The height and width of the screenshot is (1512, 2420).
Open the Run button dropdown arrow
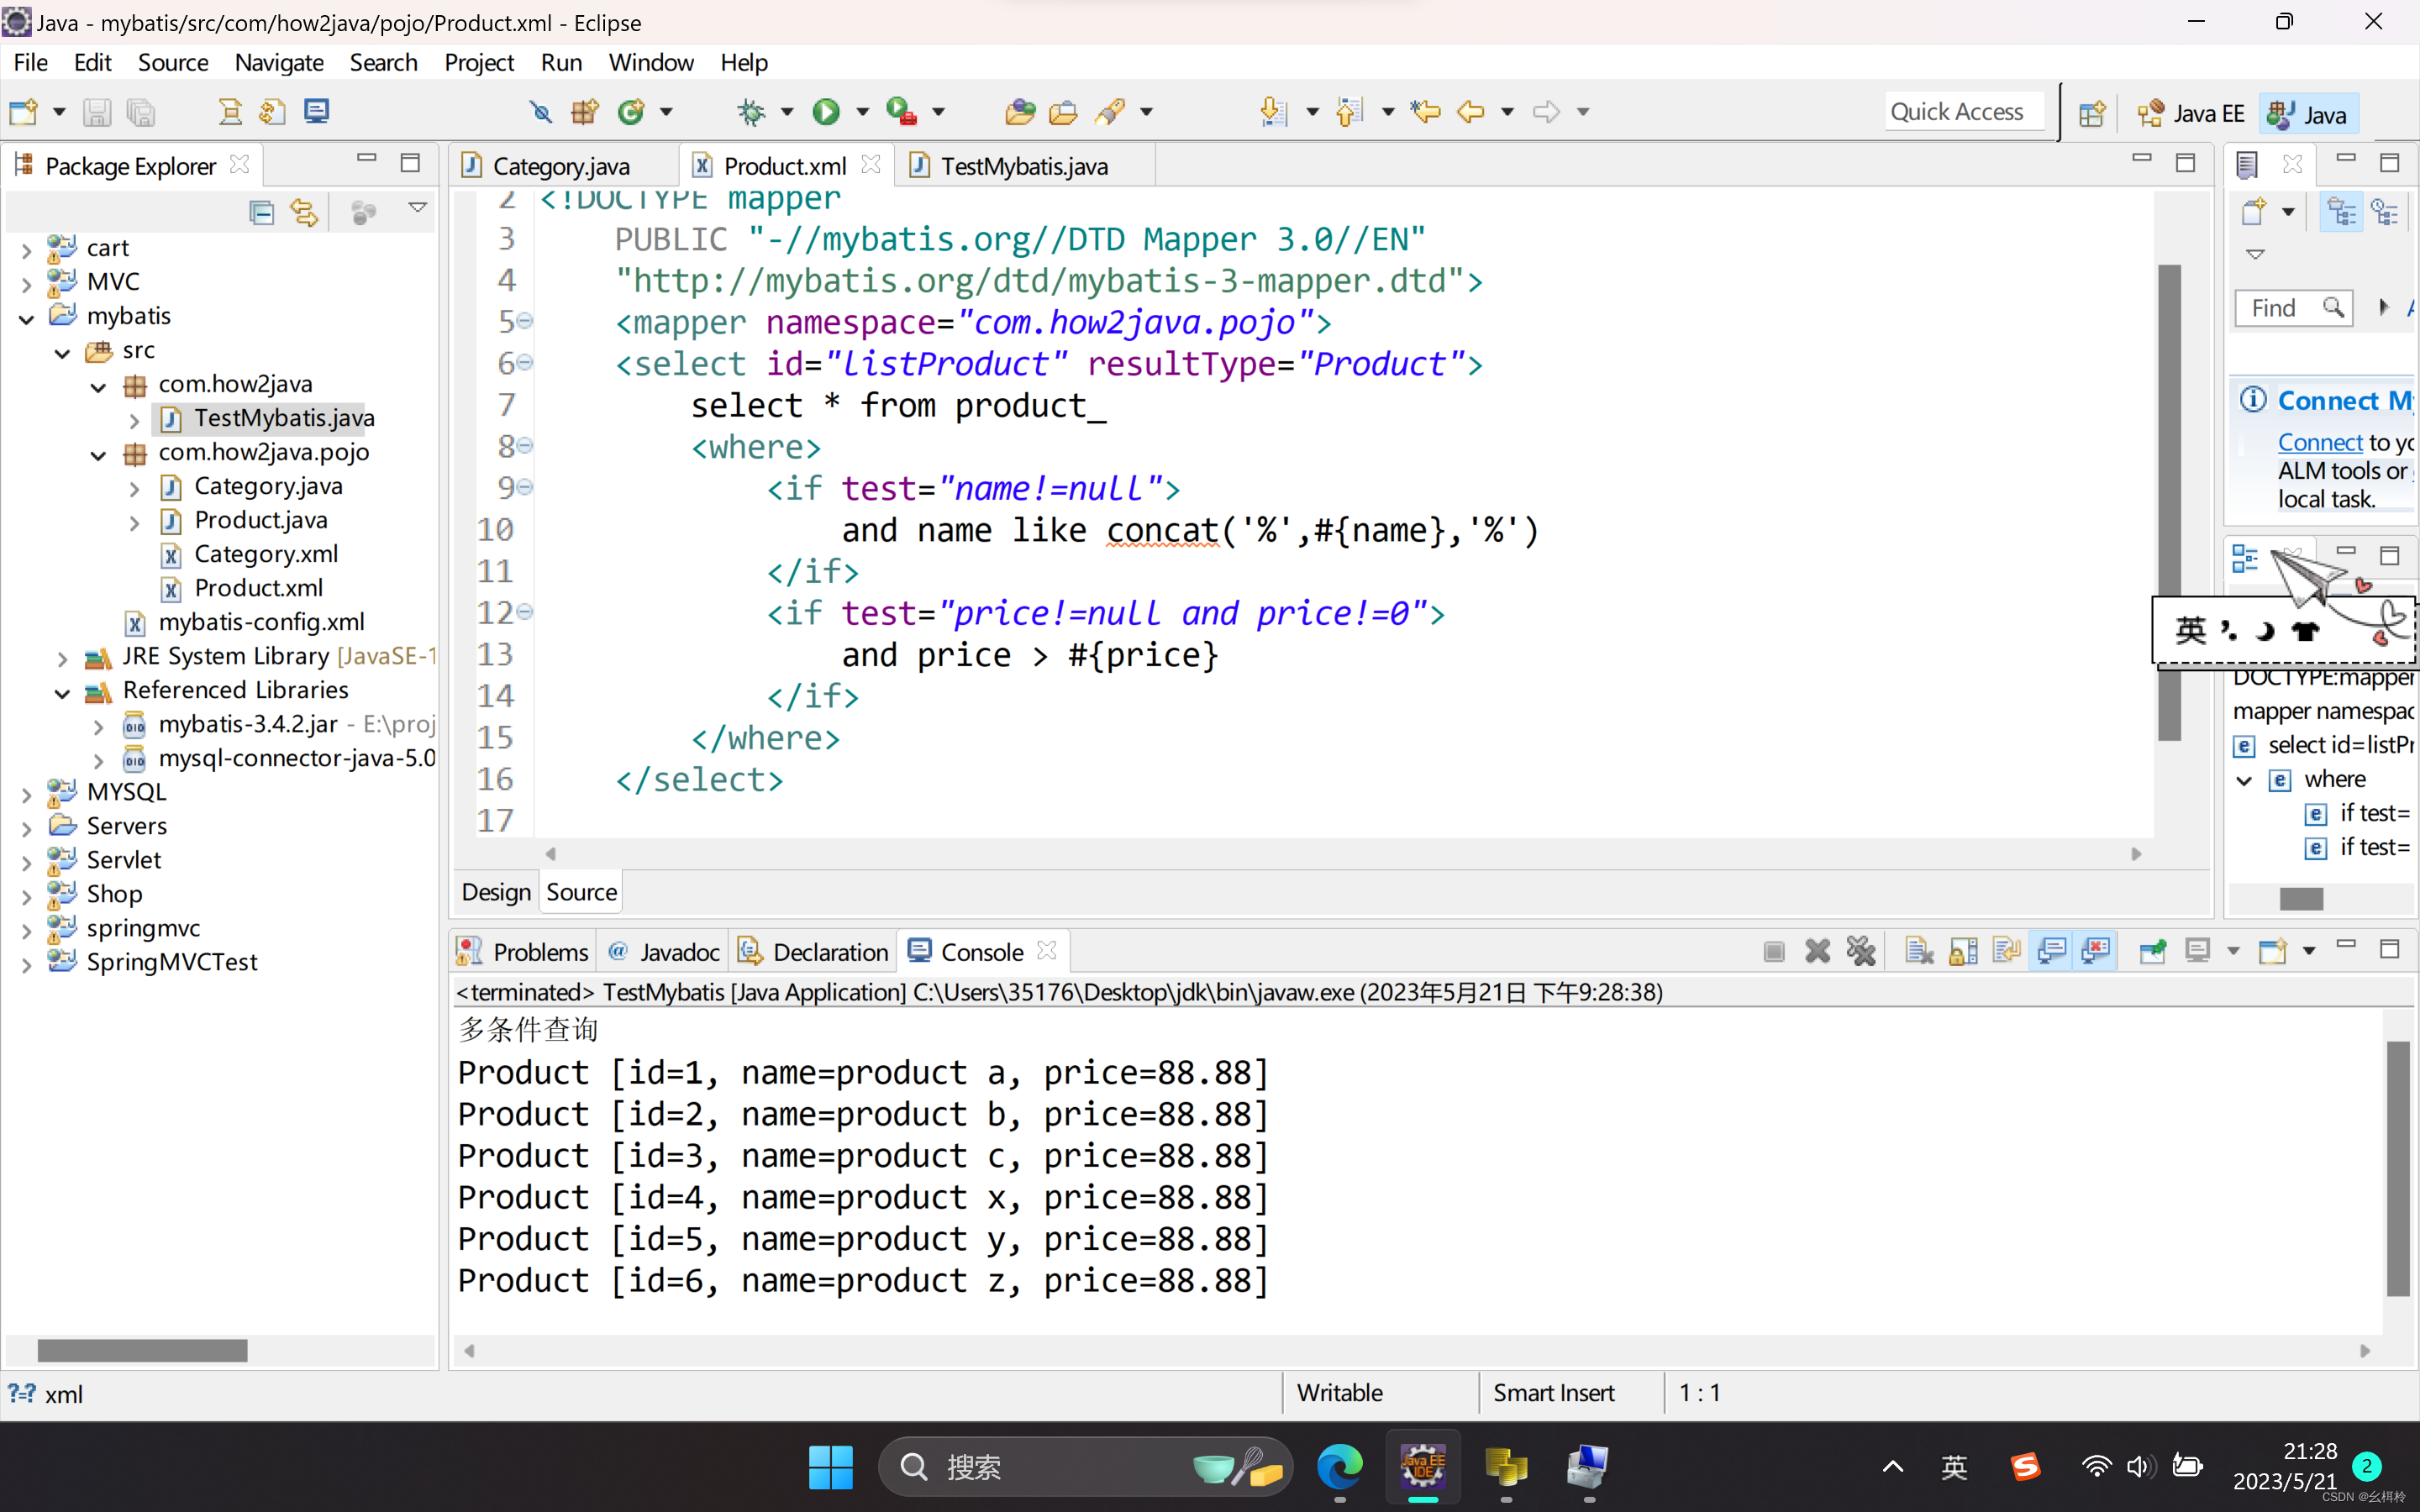(862, 112)
